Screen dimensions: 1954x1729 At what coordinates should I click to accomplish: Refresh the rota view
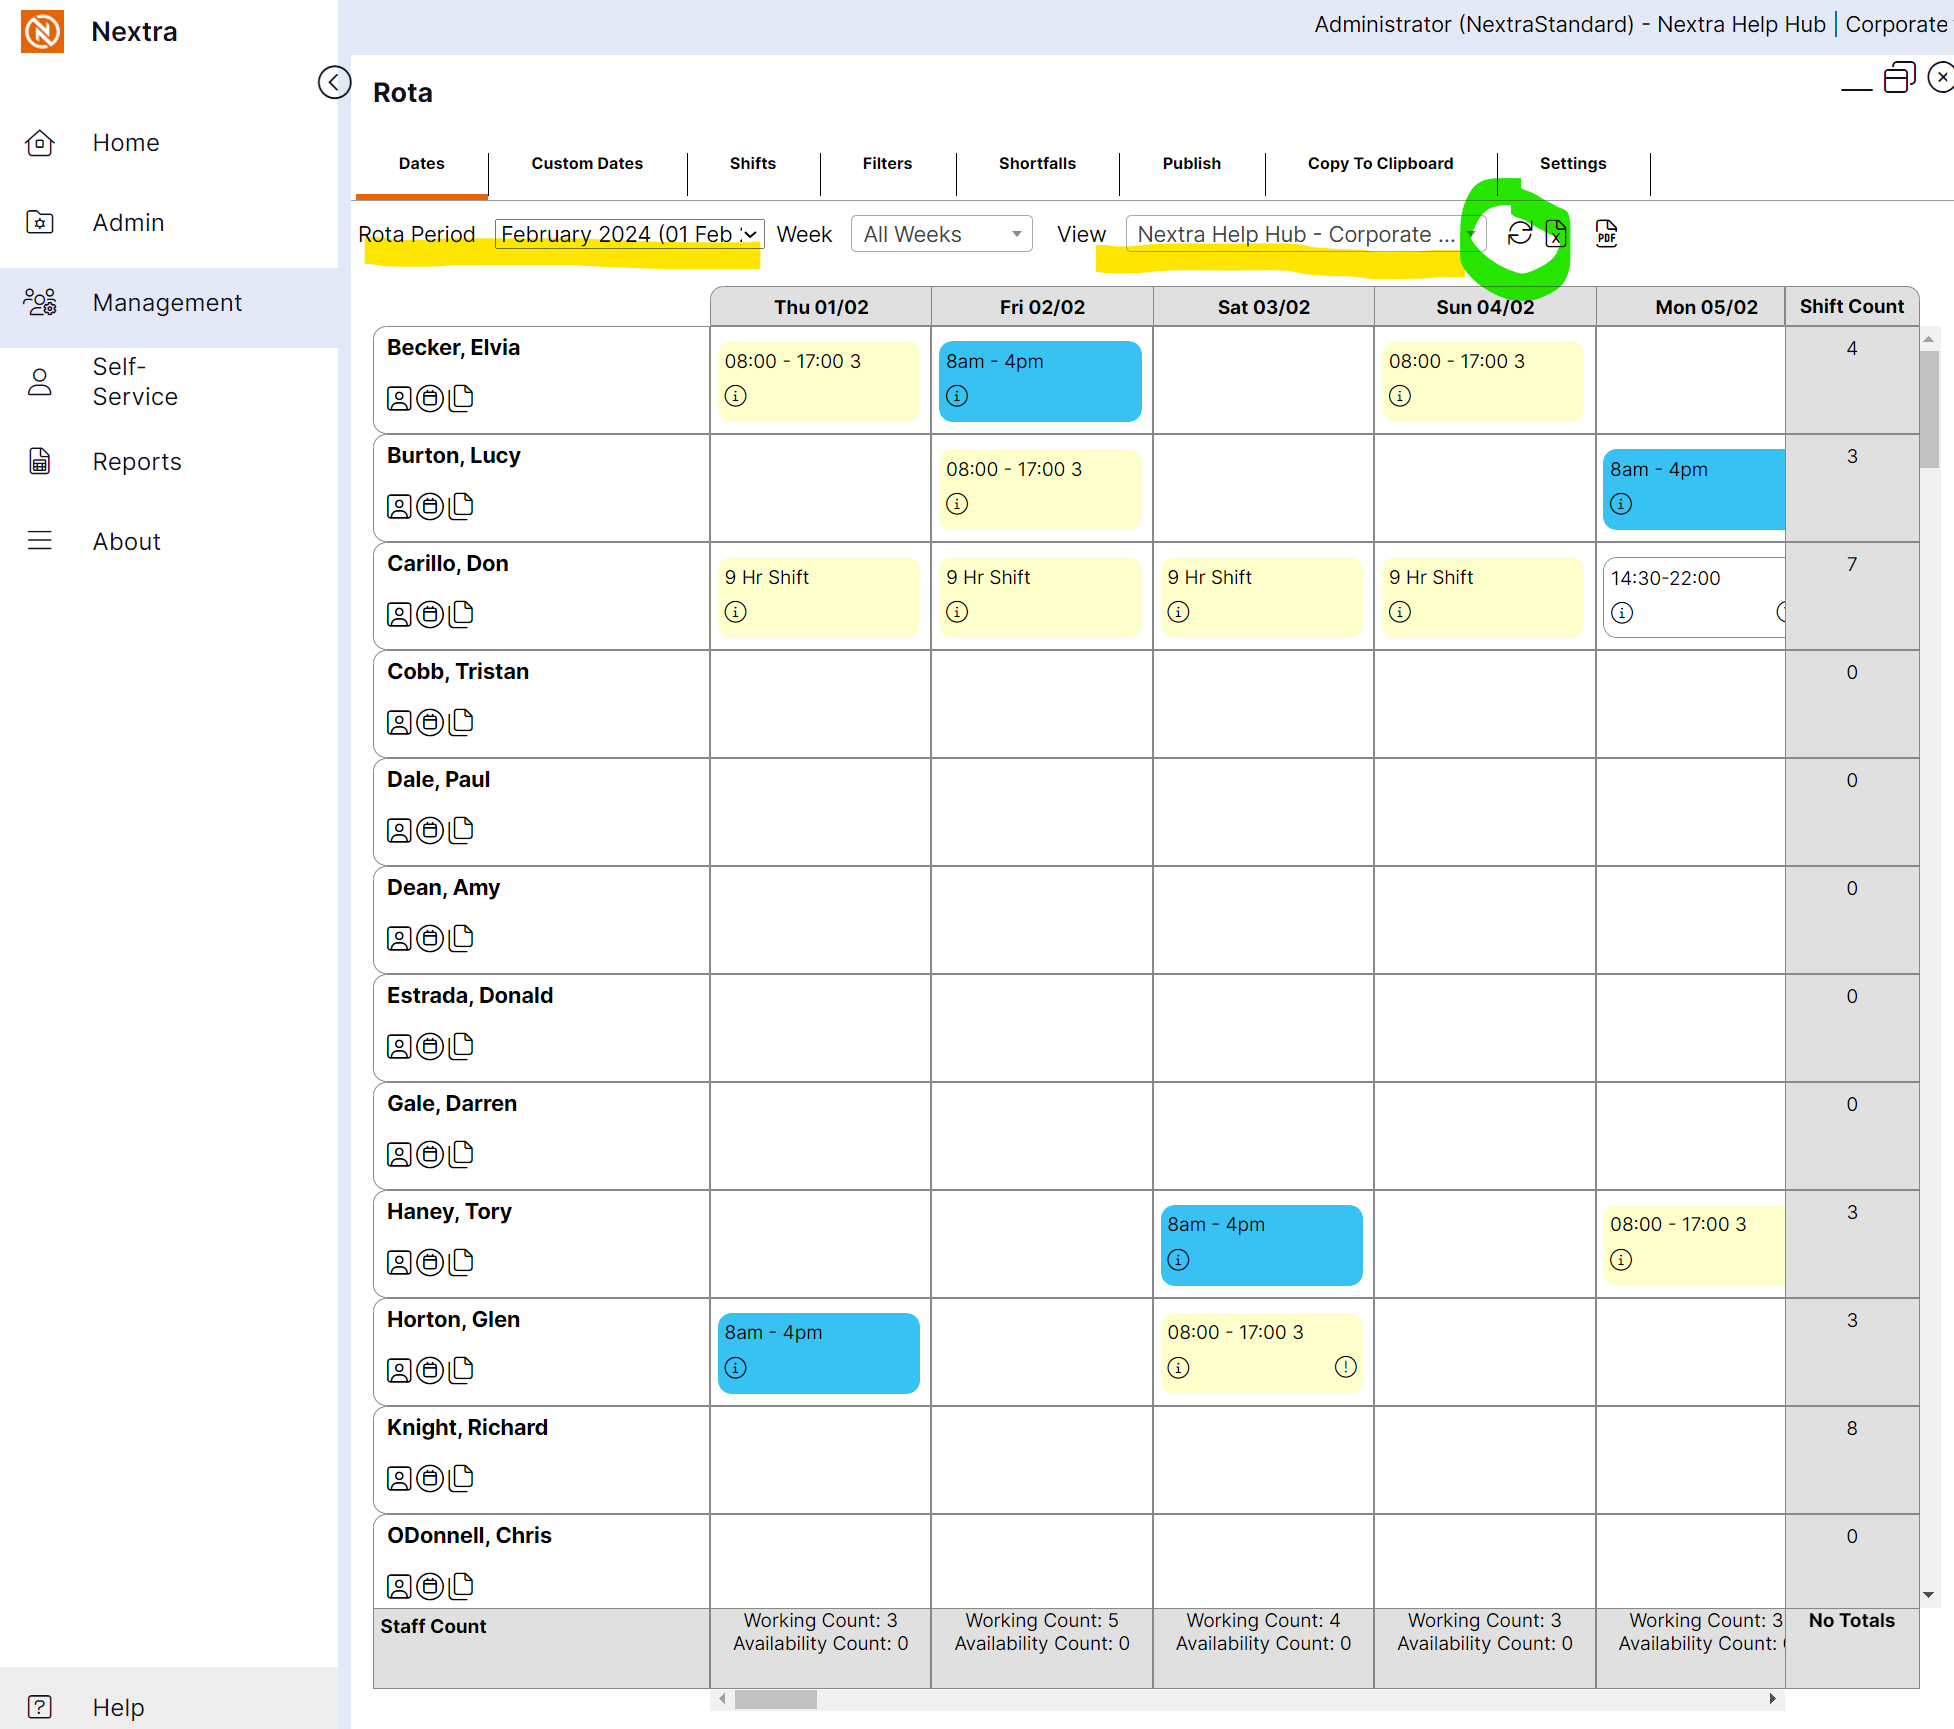[1519, 234]
